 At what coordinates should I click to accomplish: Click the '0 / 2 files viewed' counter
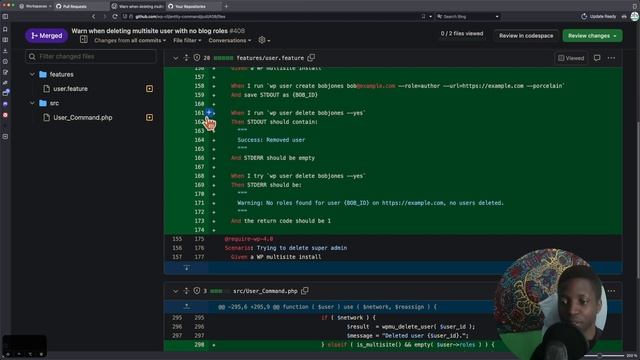tap(462, 33)
